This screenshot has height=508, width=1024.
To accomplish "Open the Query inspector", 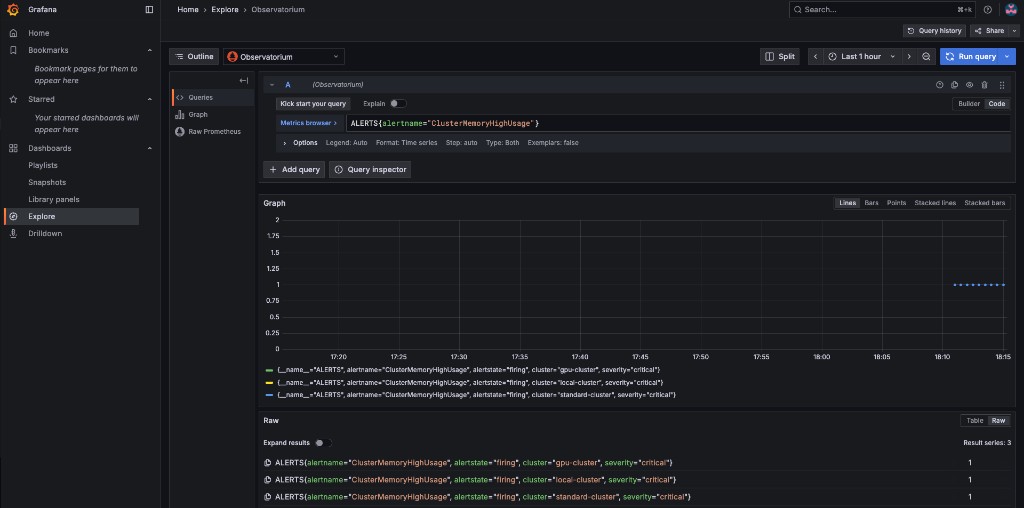I will [x=370, y=170].
